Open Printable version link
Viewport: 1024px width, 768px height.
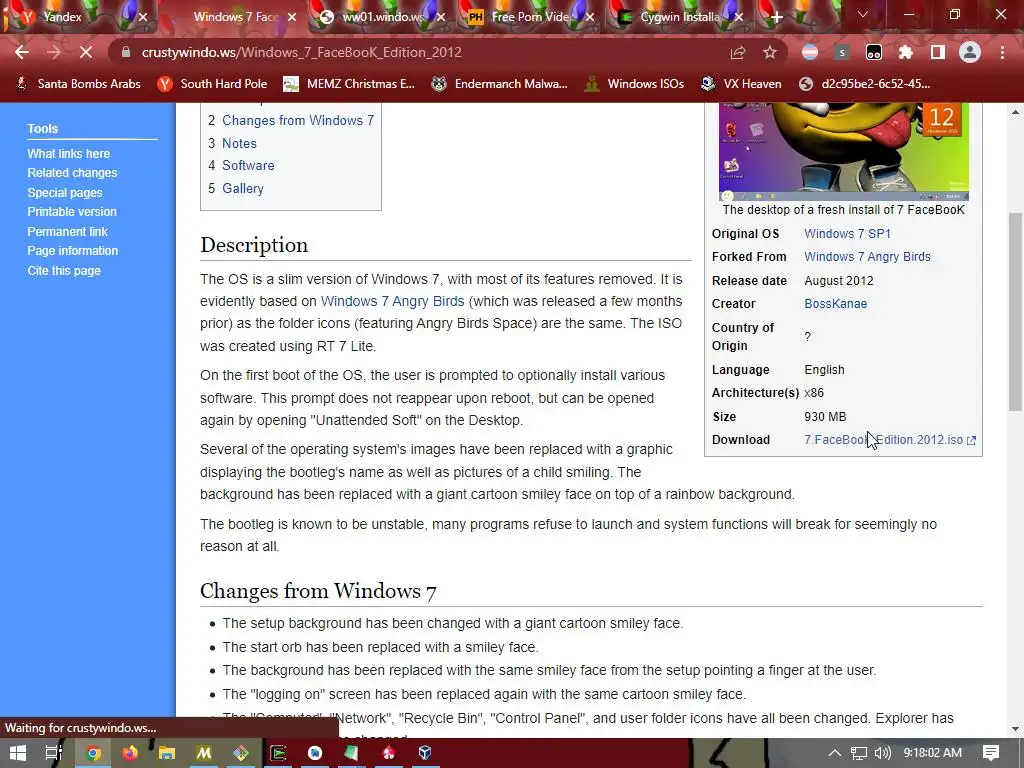72,212
